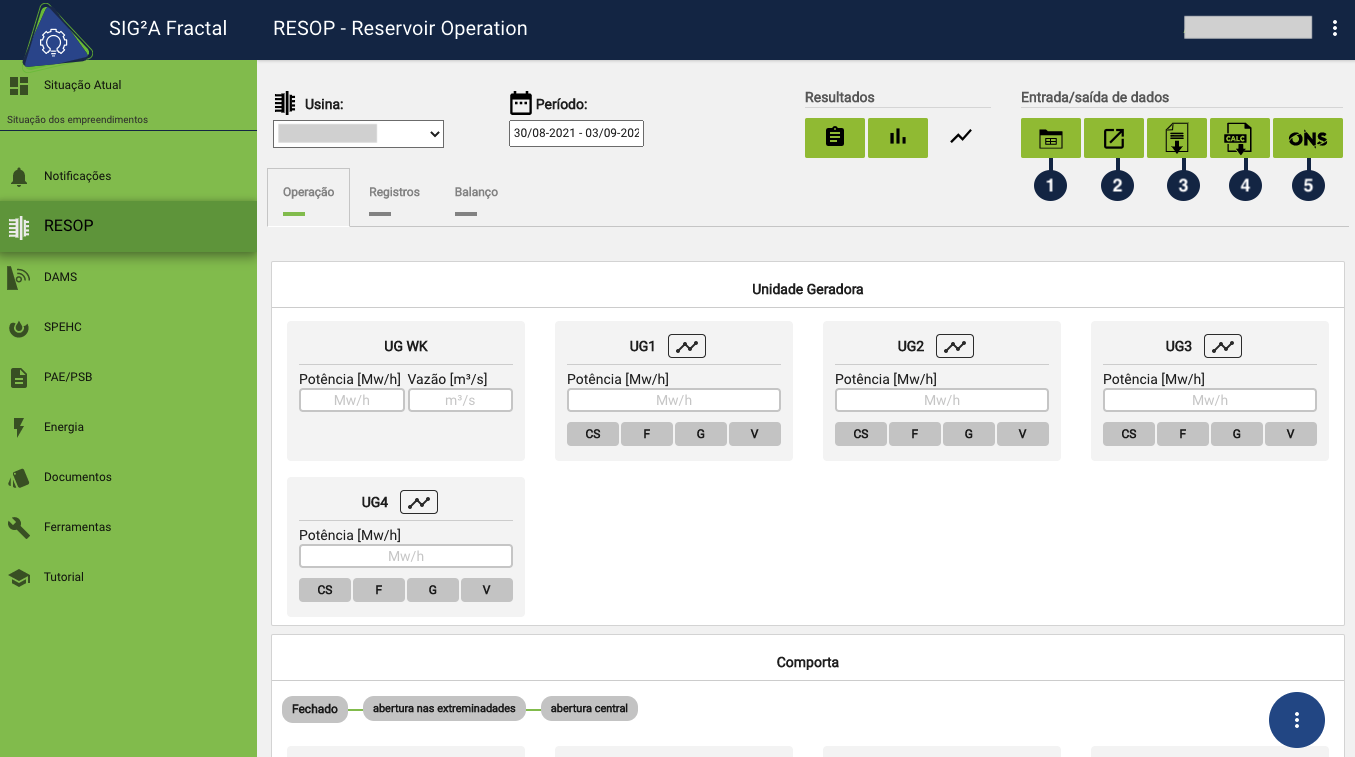The image size is (1355, 757).
Task: Show the line trend chart under Resultados
Action: tap(960, 137)
